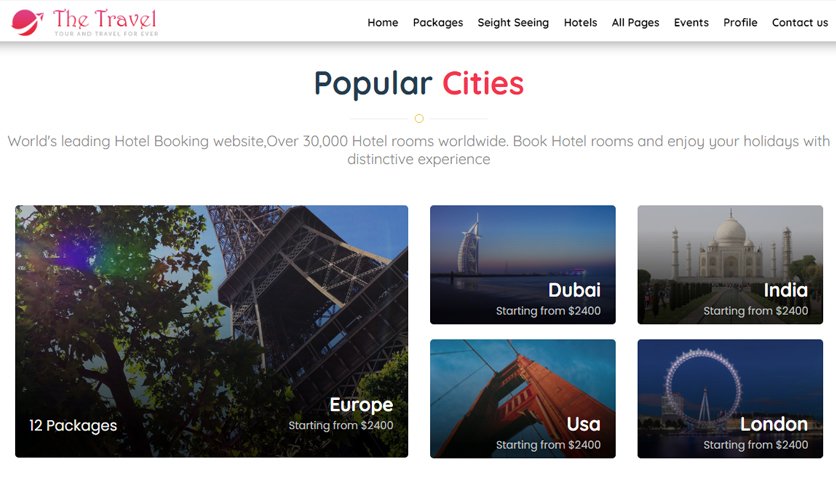The image size is (836, 484).
Task: Open the Usa Golden Gate card
Action: (522, 399)
